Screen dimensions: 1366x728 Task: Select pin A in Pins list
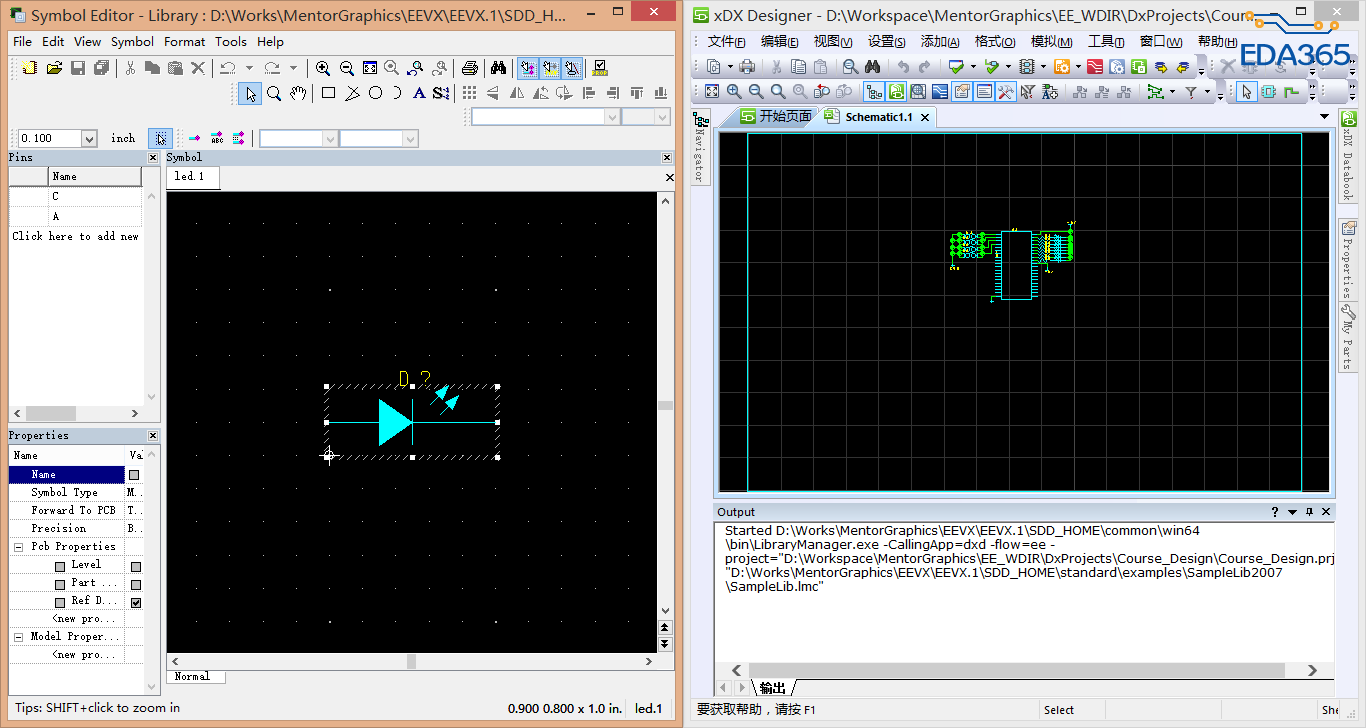[56, 216]
